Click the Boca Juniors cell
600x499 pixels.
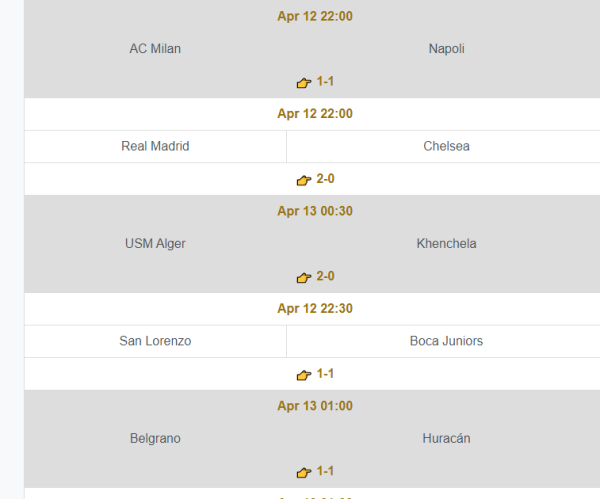click(443, 341)
